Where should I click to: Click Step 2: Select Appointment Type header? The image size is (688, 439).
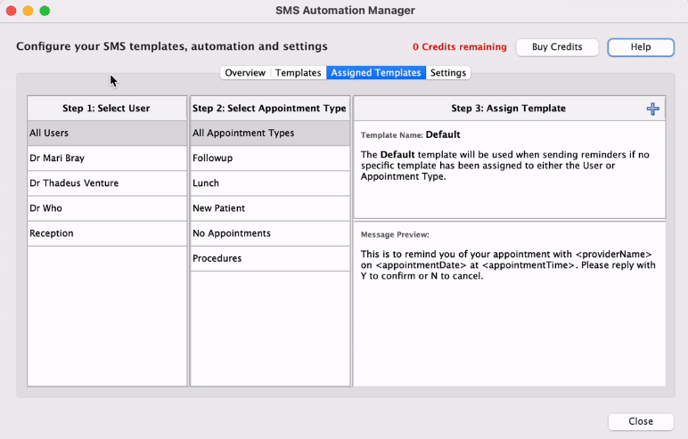pyautogui.click(x=270, y=108)
